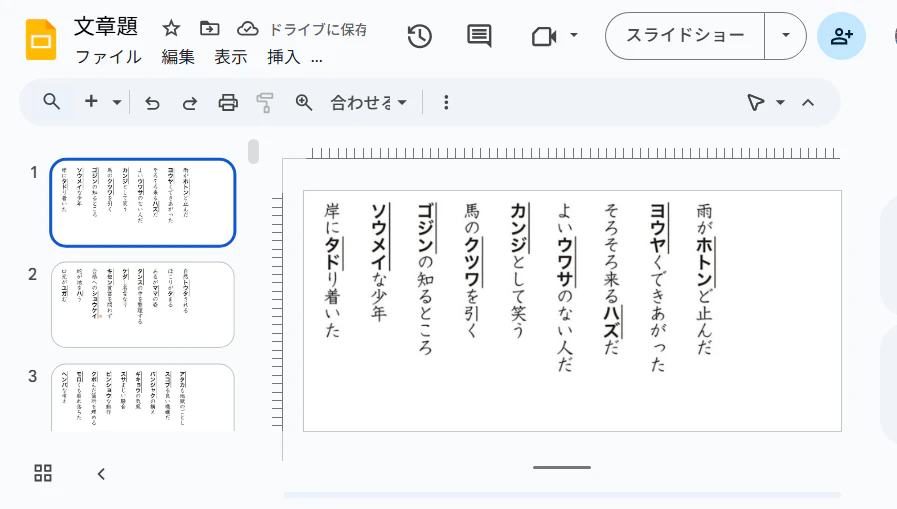The image size is (897, 509).
Task: Open the 編集 menu
Action: [x=178, y=57]
